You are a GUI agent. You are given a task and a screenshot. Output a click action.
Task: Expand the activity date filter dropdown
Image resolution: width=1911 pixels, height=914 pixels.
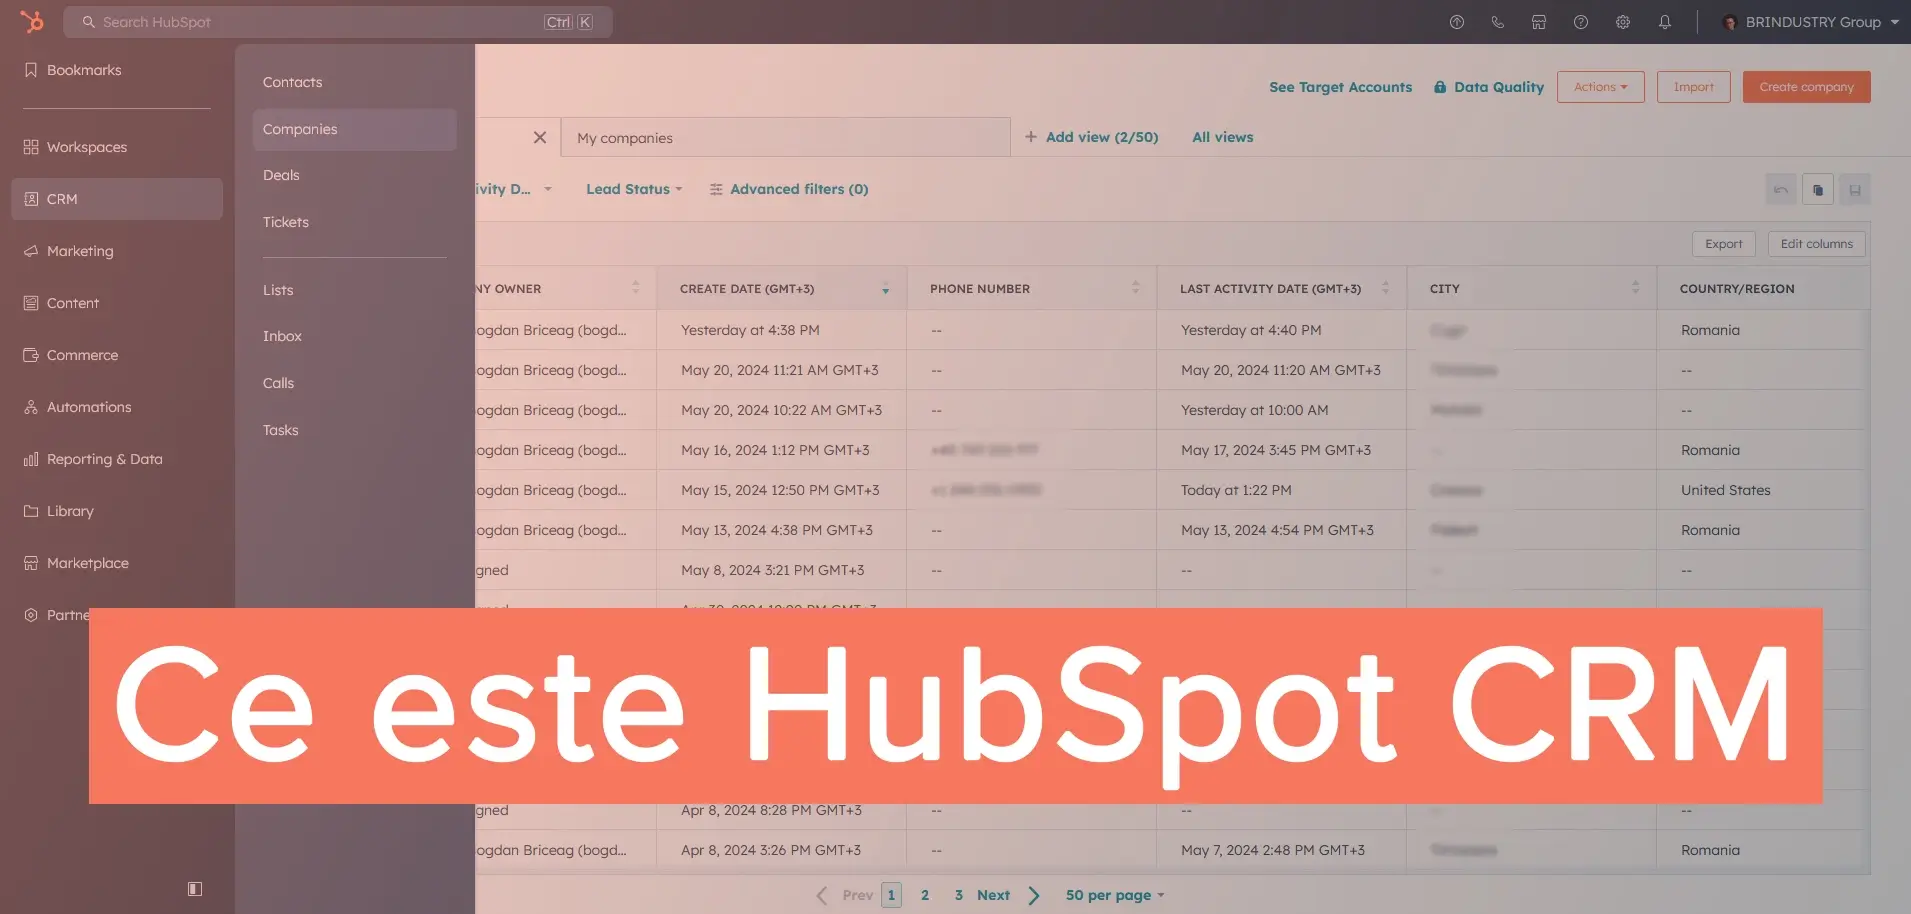pos(514,189)
